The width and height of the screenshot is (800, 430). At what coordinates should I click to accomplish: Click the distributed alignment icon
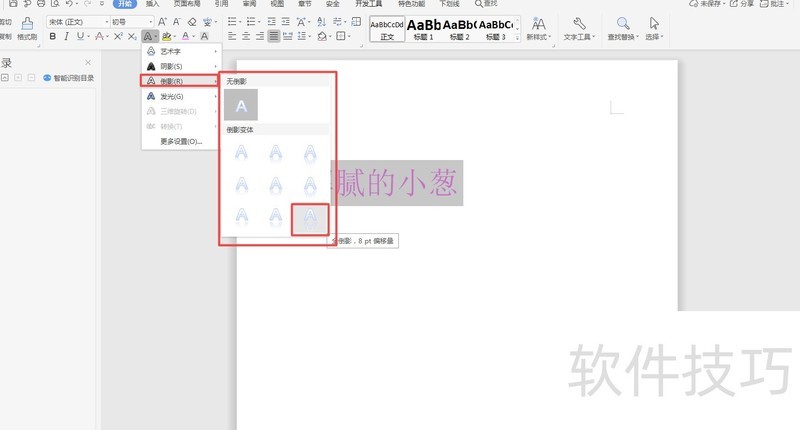click(288, 36)
